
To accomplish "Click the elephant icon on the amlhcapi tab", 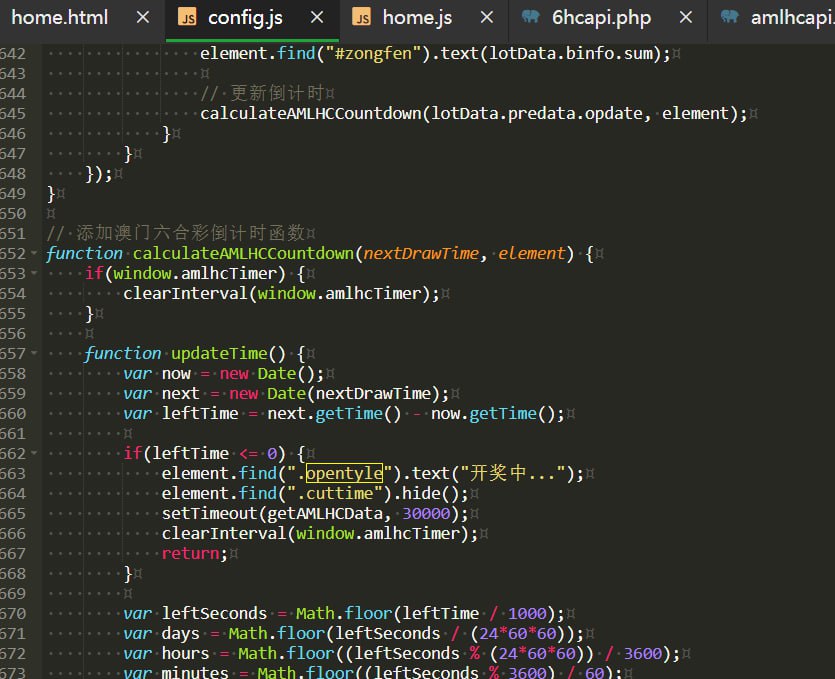I will pyautogui.click(x=730, y=18).
